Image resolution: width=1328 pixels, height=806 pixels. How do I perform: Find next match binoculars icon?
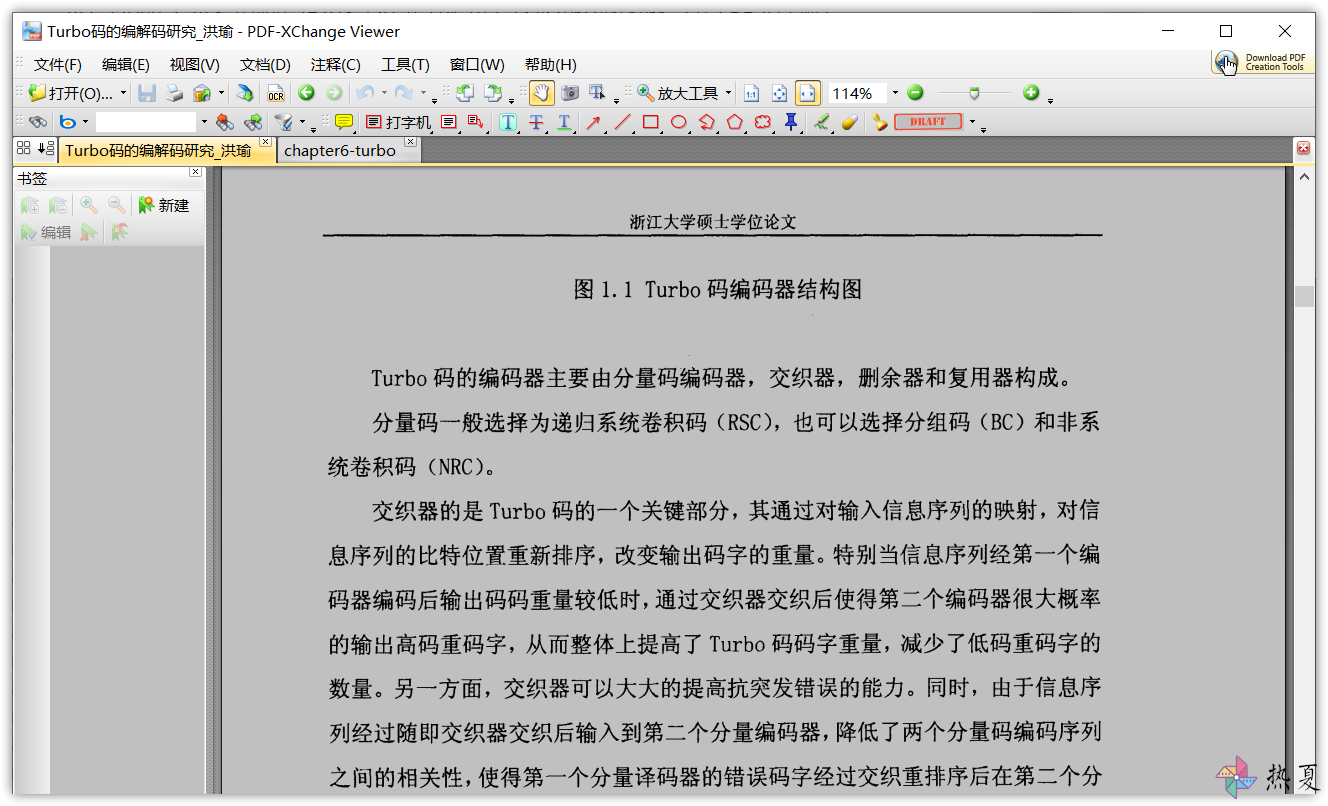point(253,122)
